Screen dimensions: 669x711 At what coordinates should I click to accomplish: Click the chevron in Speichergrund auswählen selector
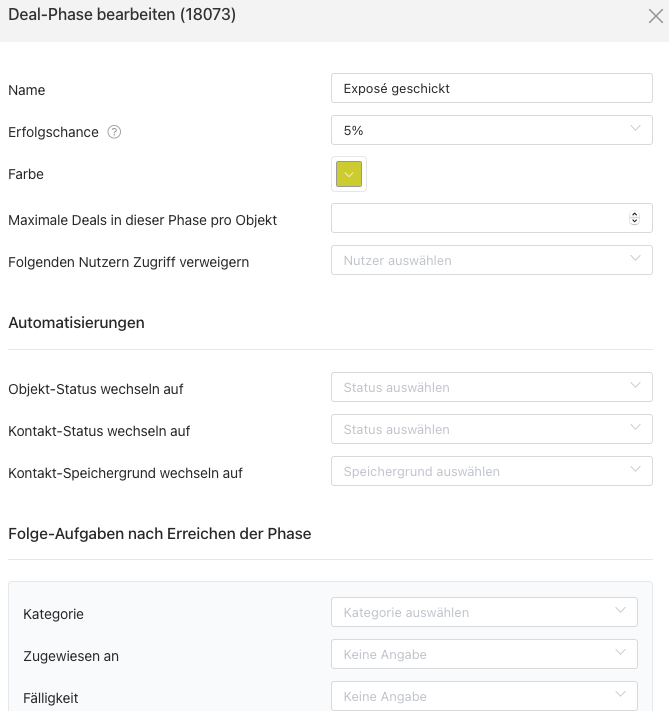635,470
